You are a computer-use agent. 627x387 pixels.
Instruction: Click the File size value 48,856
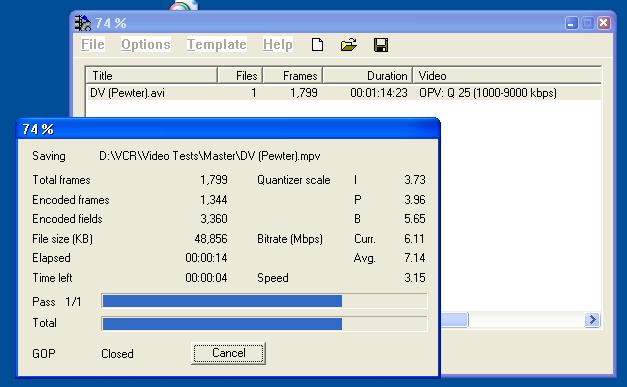(x=211, y=239)
